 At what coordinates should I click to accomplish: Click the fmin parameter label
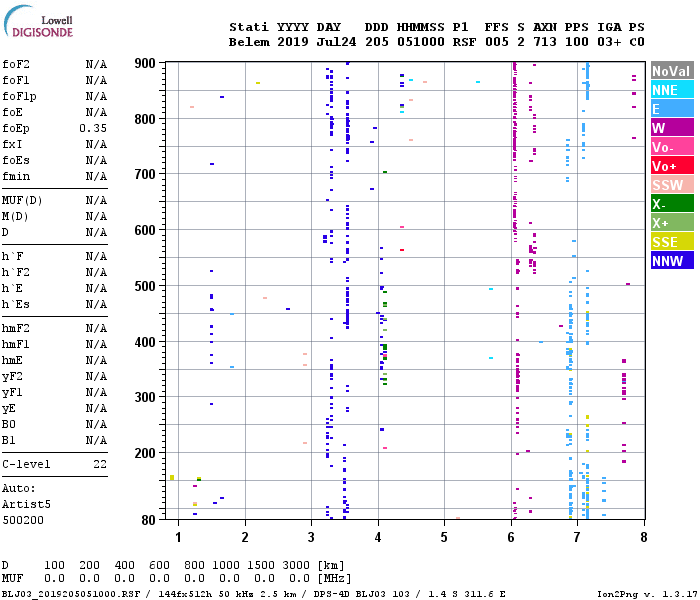coord(16,176)
